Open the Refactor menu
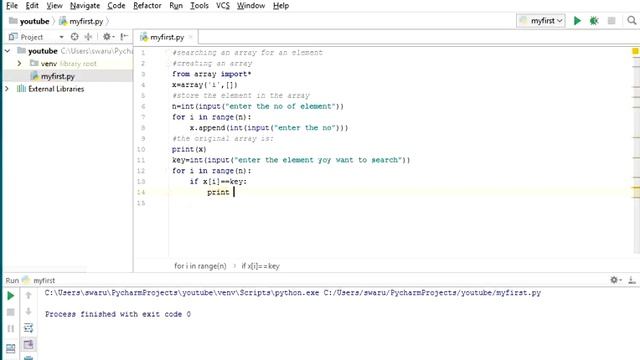 (147, 6)
